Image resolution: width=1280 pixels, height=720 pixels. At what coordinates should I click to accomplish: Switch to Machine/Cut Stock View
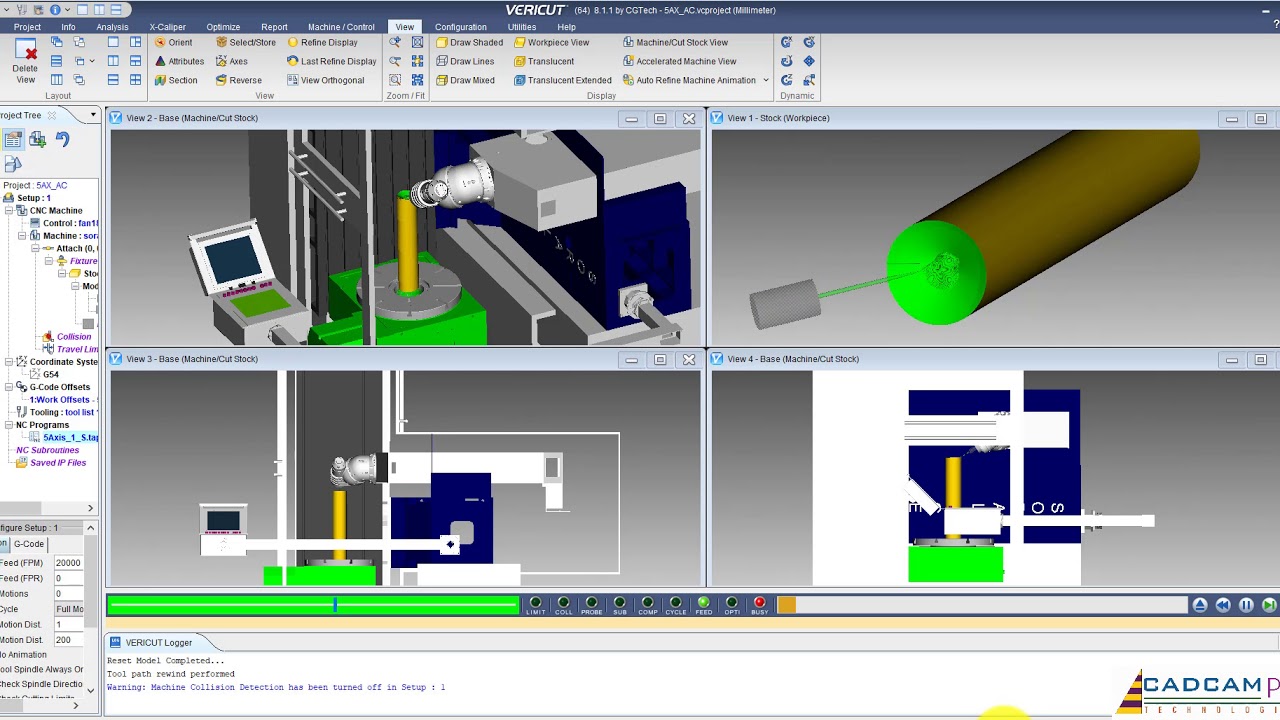click(675, 43)
